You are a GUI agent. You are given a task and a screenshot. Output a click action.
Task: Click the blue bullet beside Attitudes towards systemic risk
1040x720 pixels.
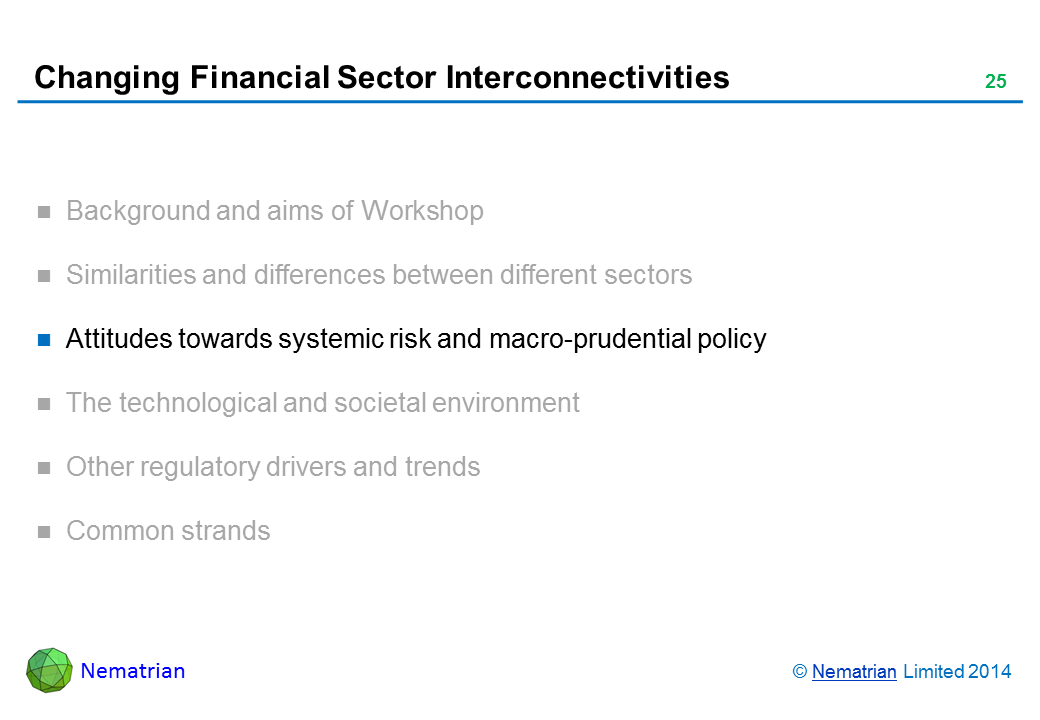(44, 340)
